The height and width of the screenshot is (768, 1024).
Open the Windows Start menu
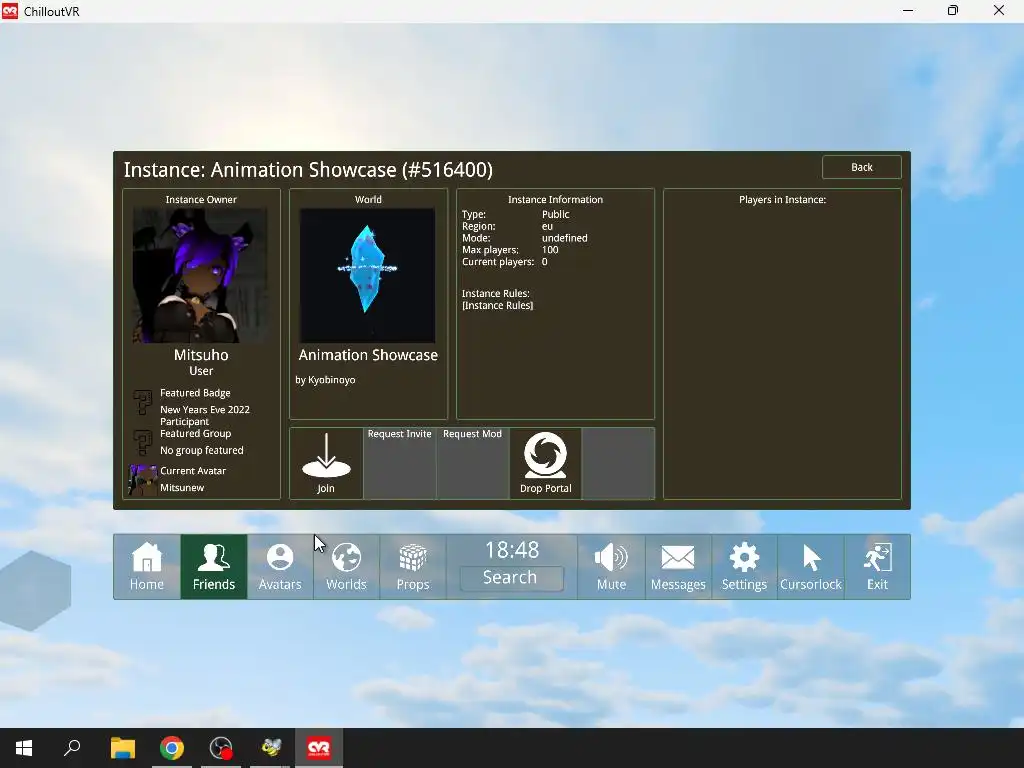(24, 748)
